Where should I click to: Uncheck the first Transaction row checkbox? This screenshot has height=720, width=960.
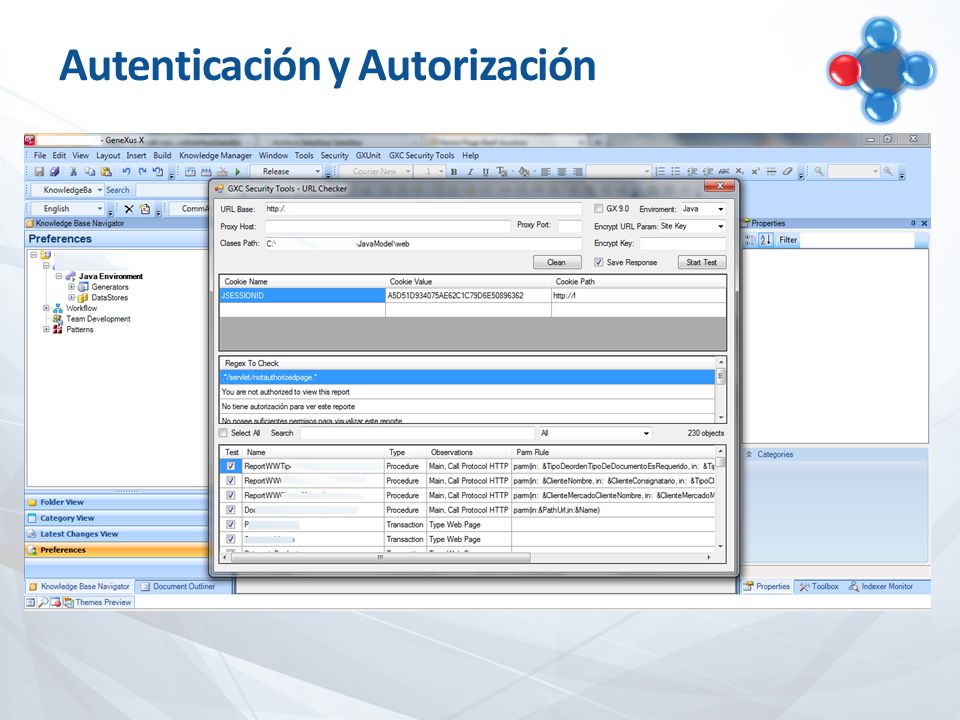pos(231,525)
